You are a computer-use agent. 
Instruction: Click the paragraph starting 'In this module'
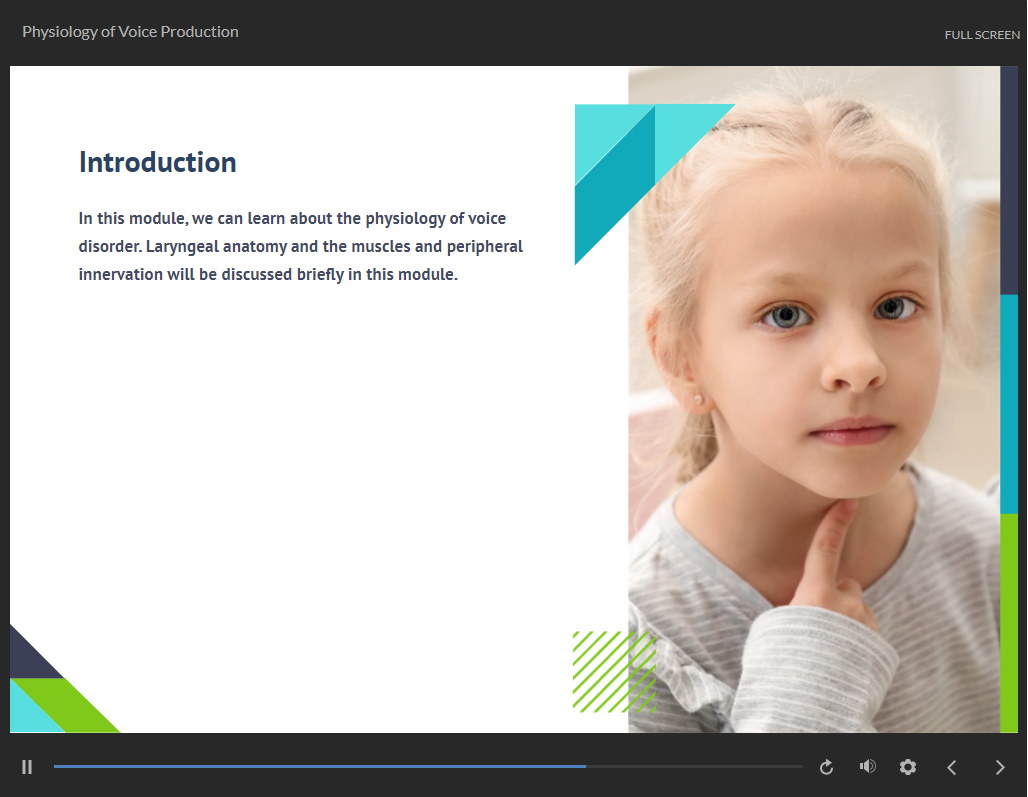coord(301,246)
